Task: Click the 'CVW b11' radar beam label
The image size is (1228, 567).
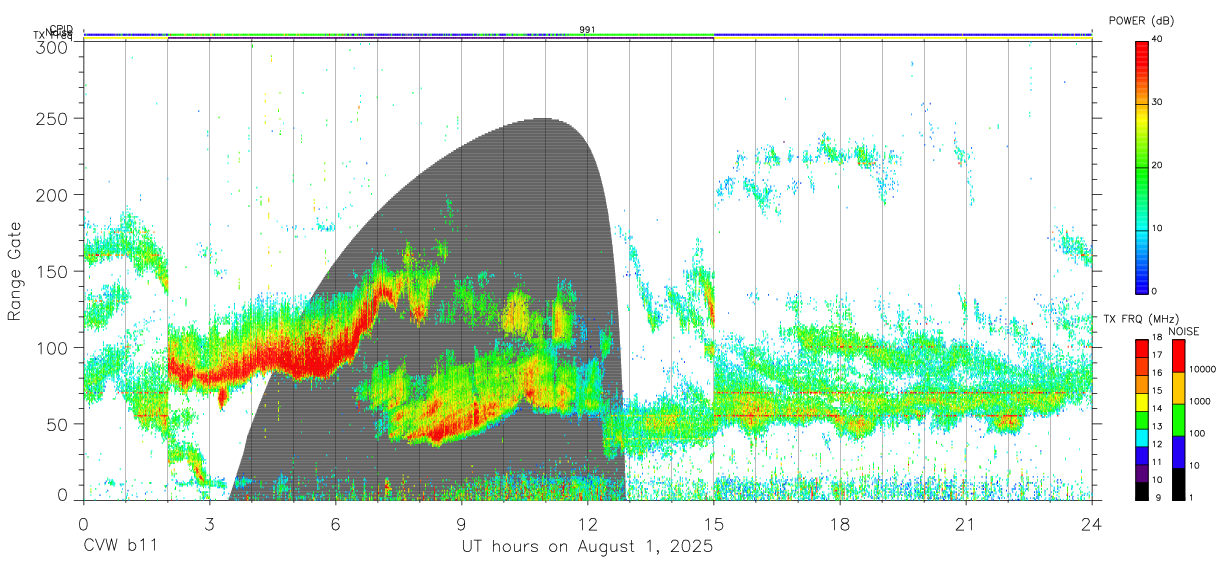Action: (x=121, y=547)
